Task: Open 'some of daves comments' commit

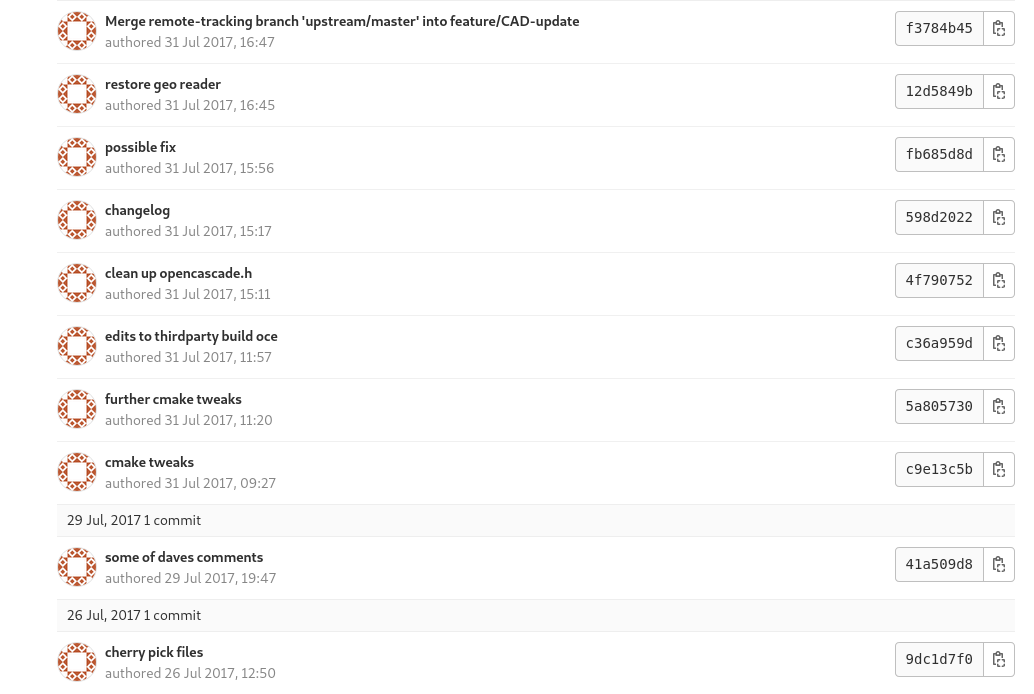Action: 184,558
